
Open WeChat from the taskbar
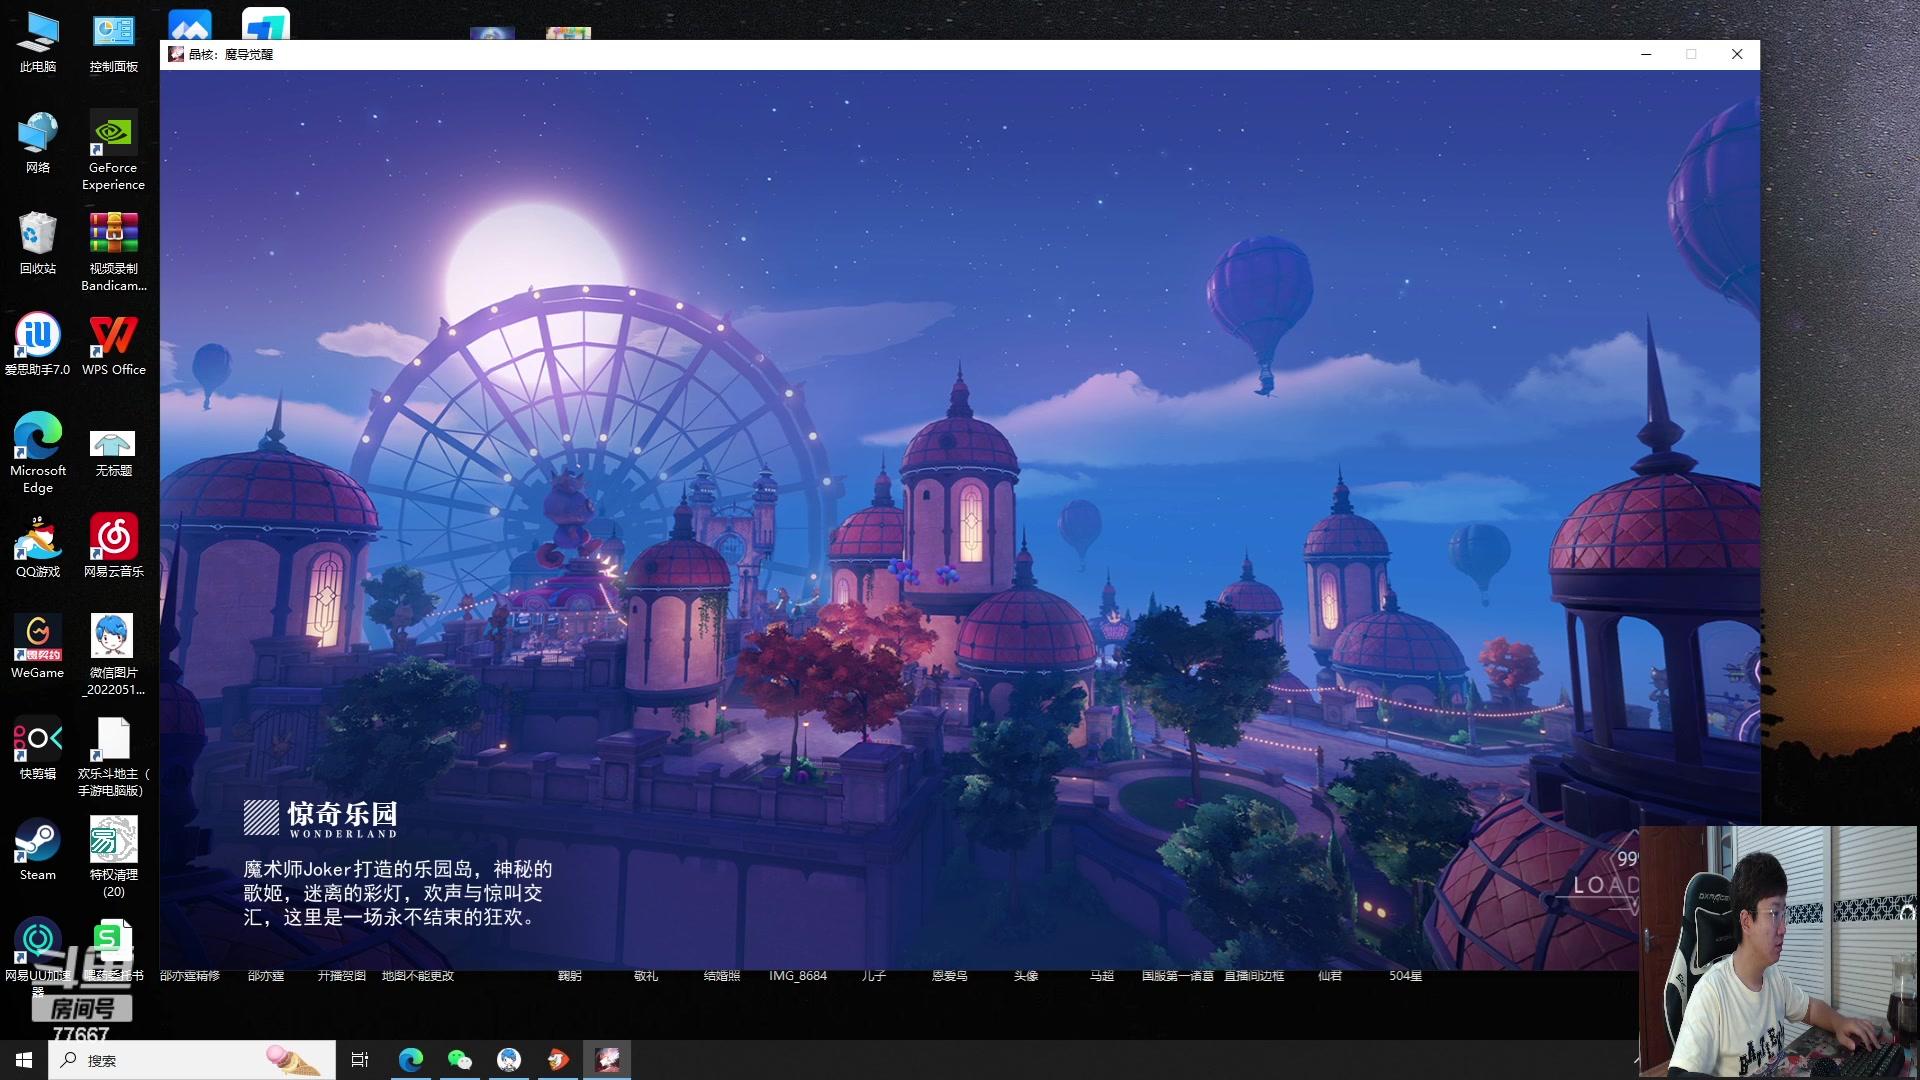coord(460,1060)
